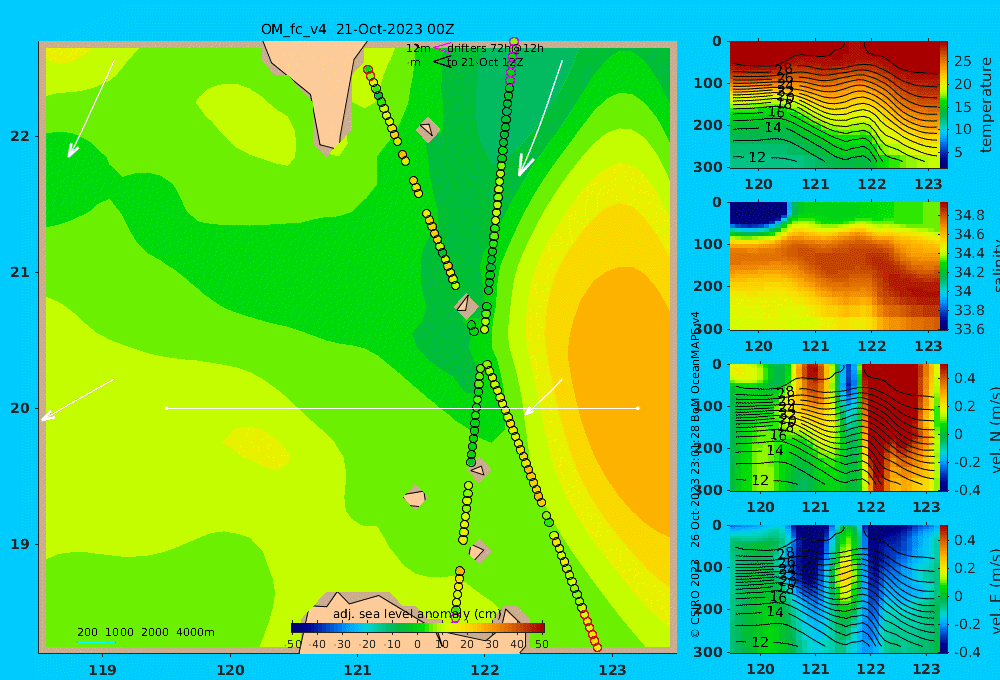Open the salinity section plot

pos(834,266)
